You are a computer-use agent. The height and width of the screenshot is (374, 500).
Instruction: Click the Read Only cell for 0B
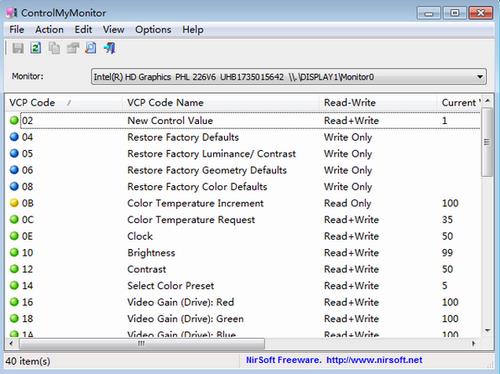[347, 203]
